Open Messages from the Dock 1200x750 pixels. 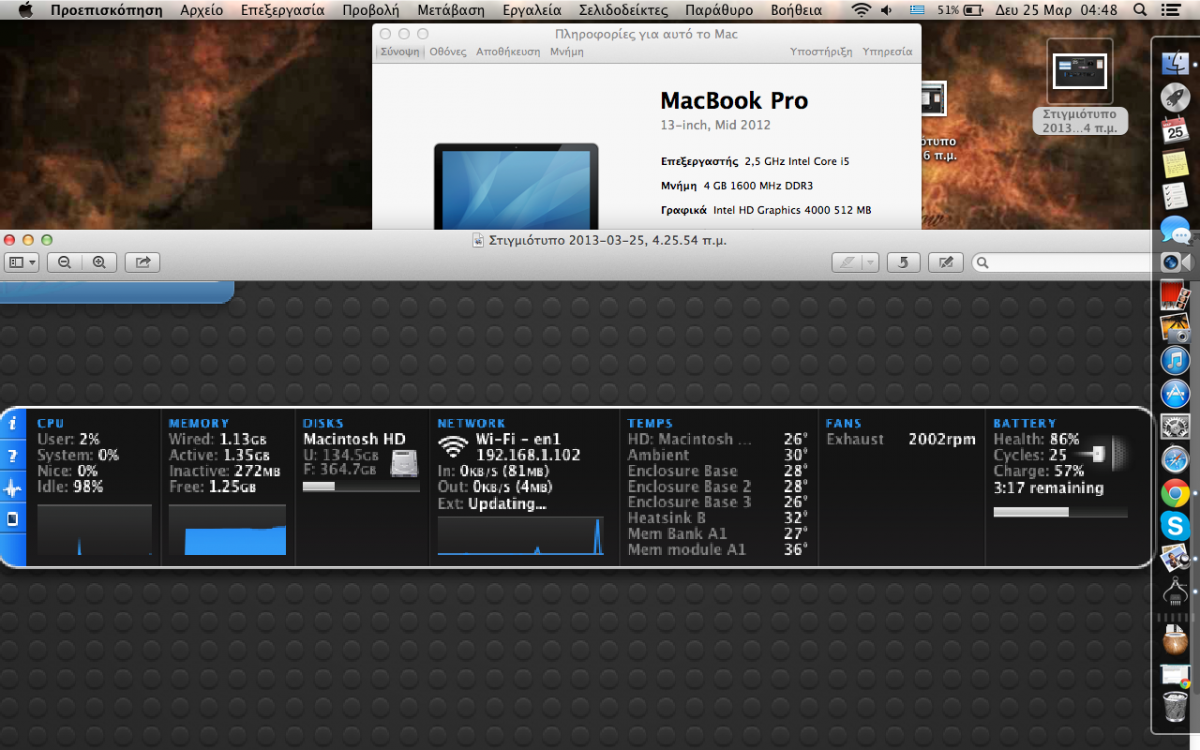1175,229
